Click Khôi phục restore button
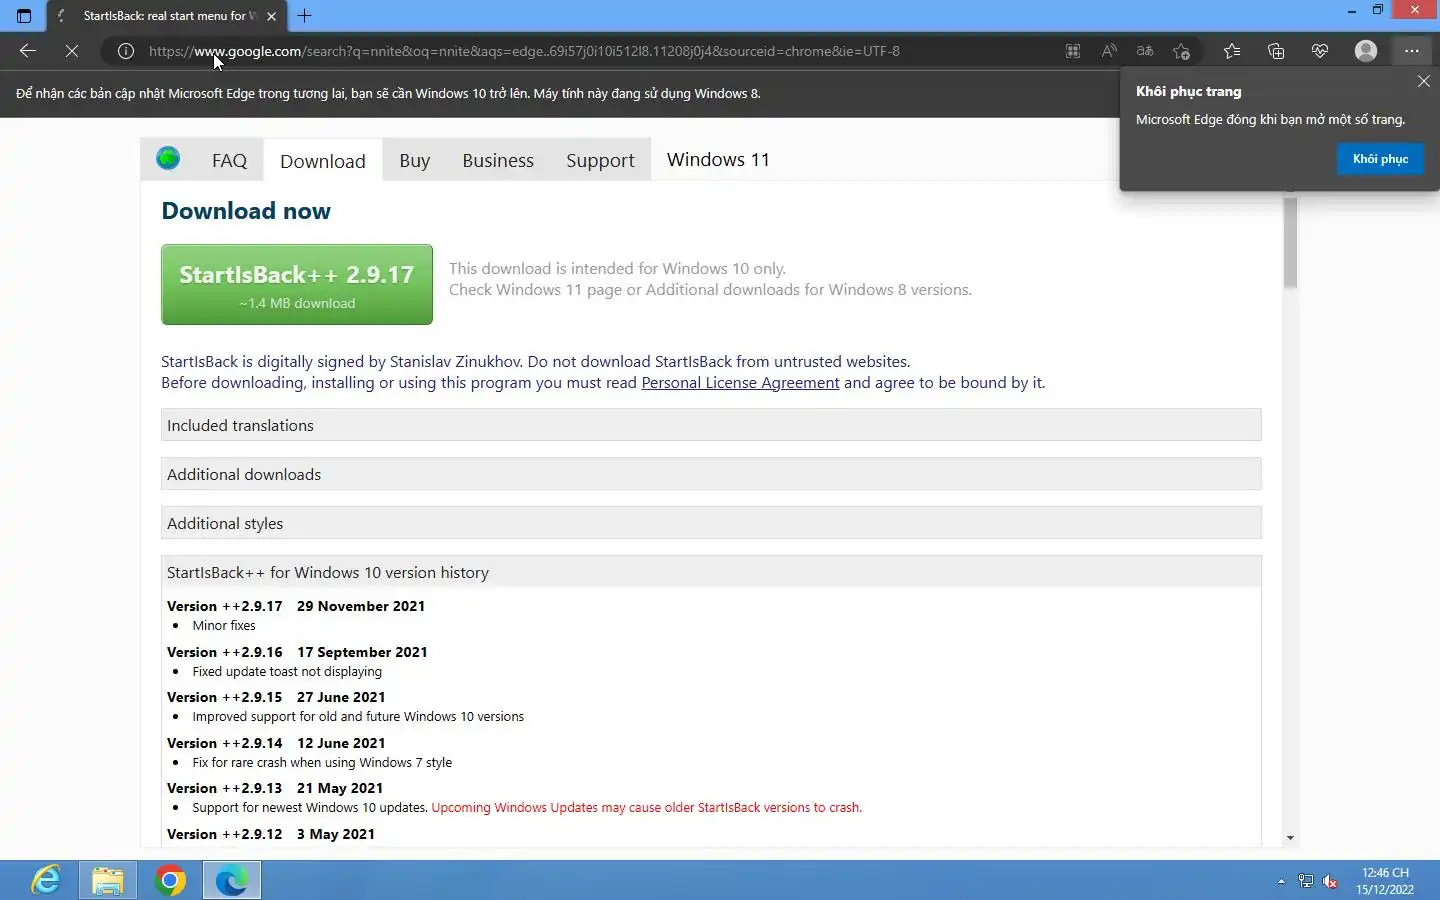Screen dimensions: 1440x900 click(x=1380, y=159)
